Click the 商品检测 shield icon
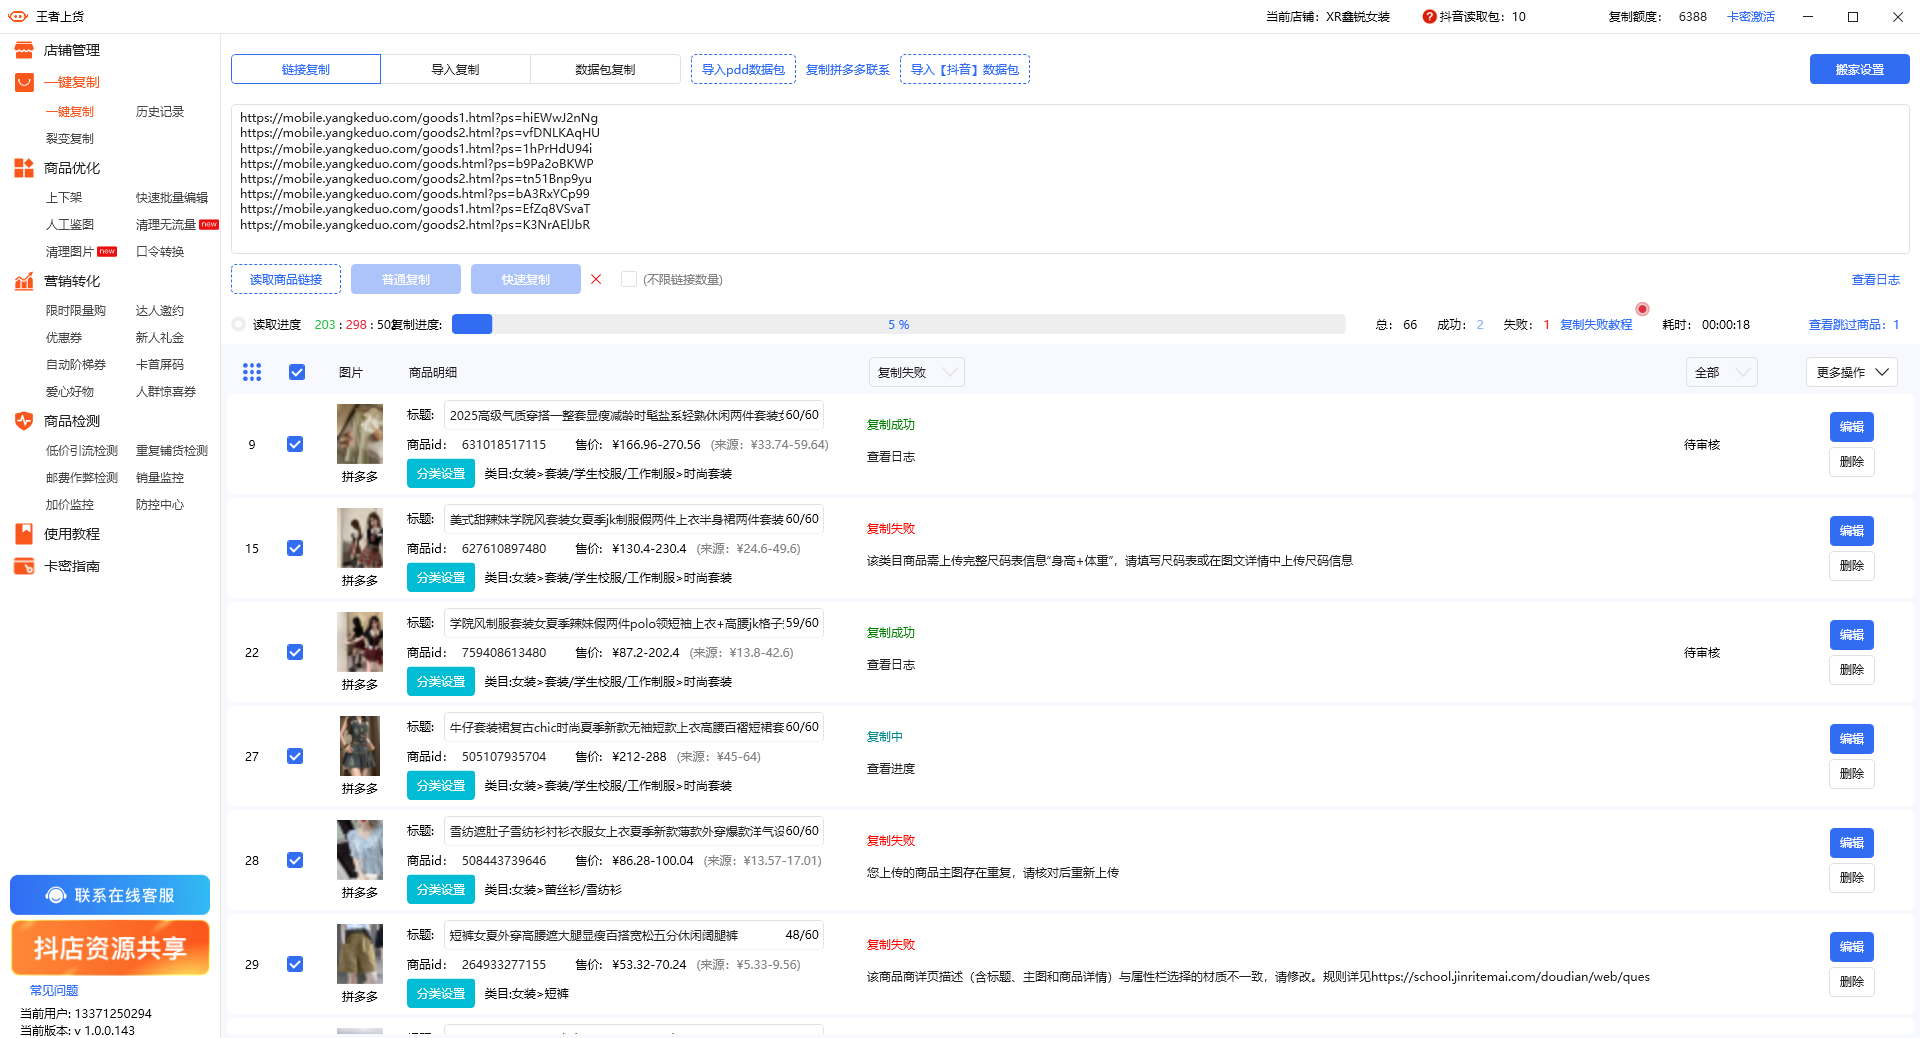The image size is (1920, 1038). point(24,421)
